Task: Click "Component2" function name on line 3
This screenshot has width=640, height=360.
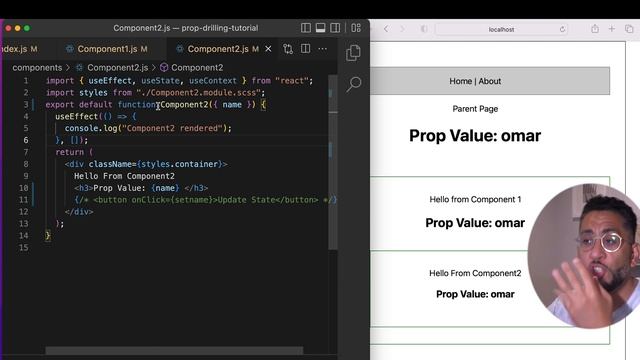Action: [184, 104]
